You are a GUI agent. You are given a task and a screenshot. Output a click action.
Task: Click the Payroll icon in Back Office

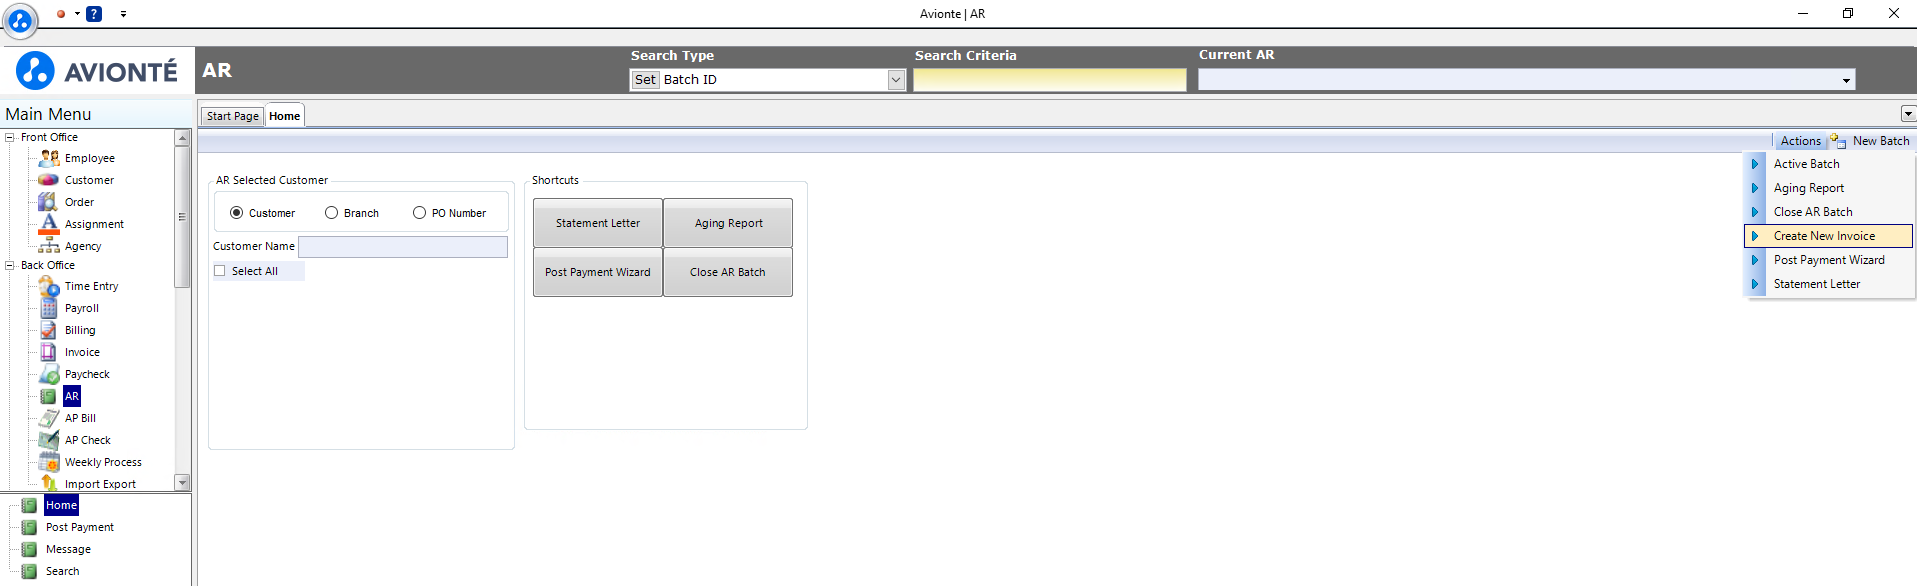pyautogui.click(x=49, y=309)
